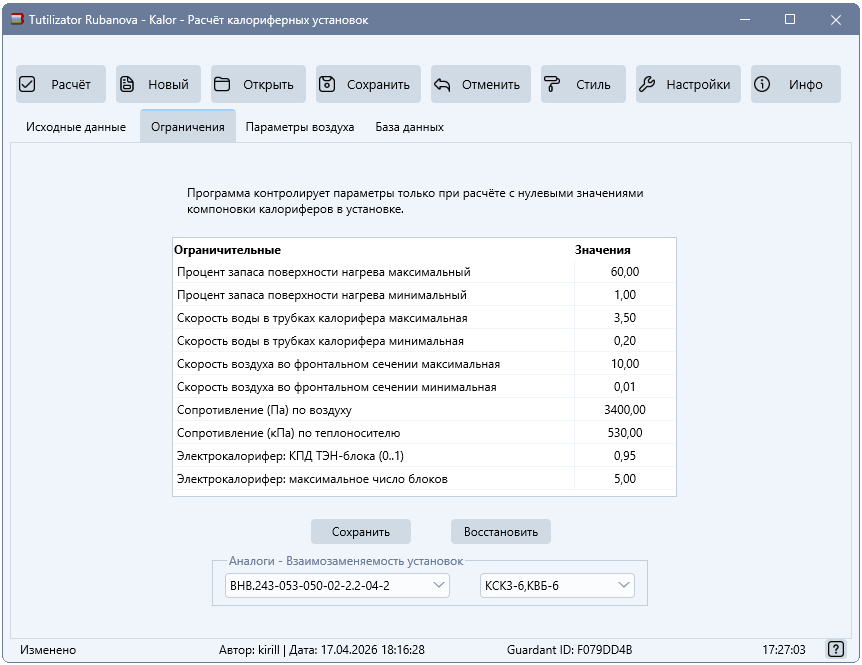This screenshot has width=862, height=665.
Task: Click the Сохранить button below the table
Action: pos(361,531)
